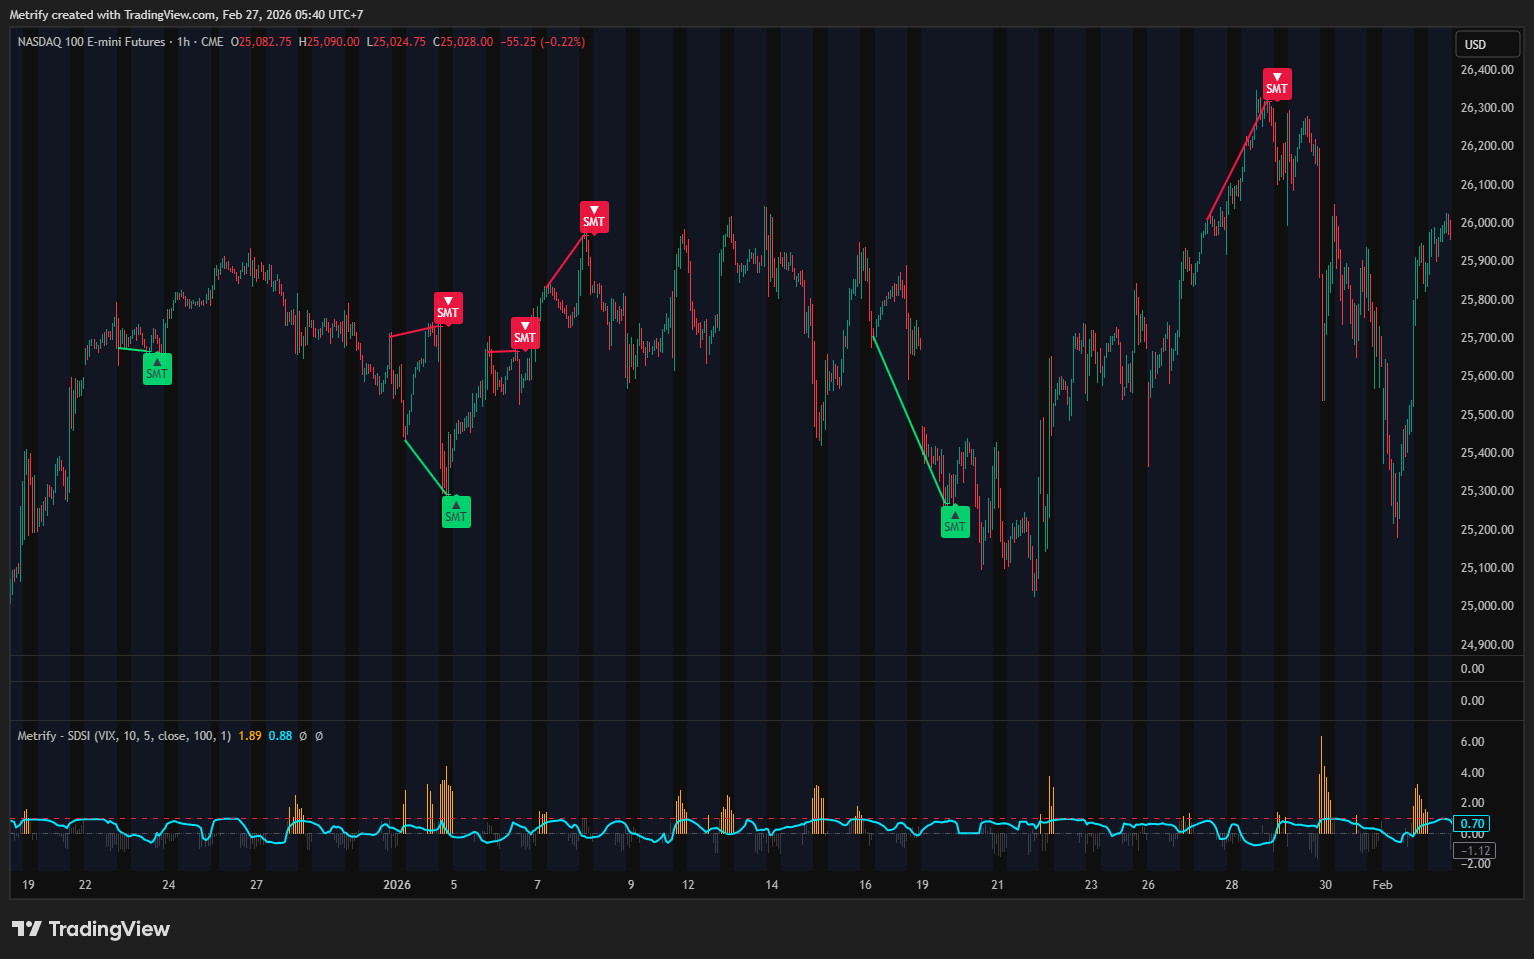Click the 25,700.00 price axis label

click(x=1487, y=338)
